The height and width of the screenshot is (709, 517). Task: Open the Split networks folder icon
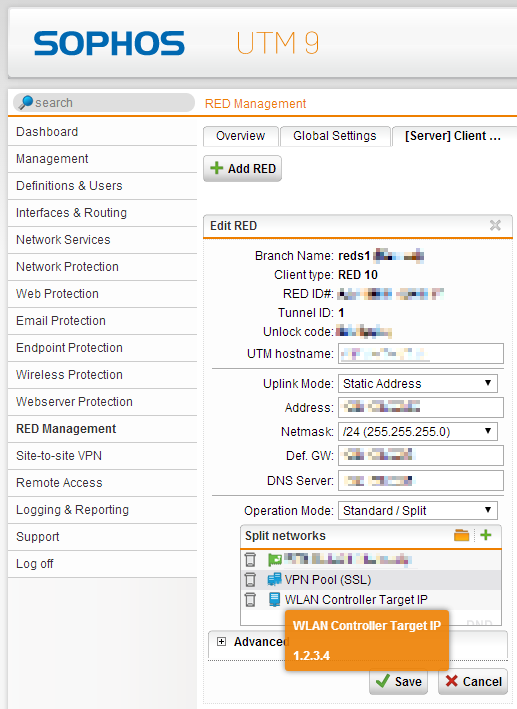pyautogui.click(x=461, y=535)
